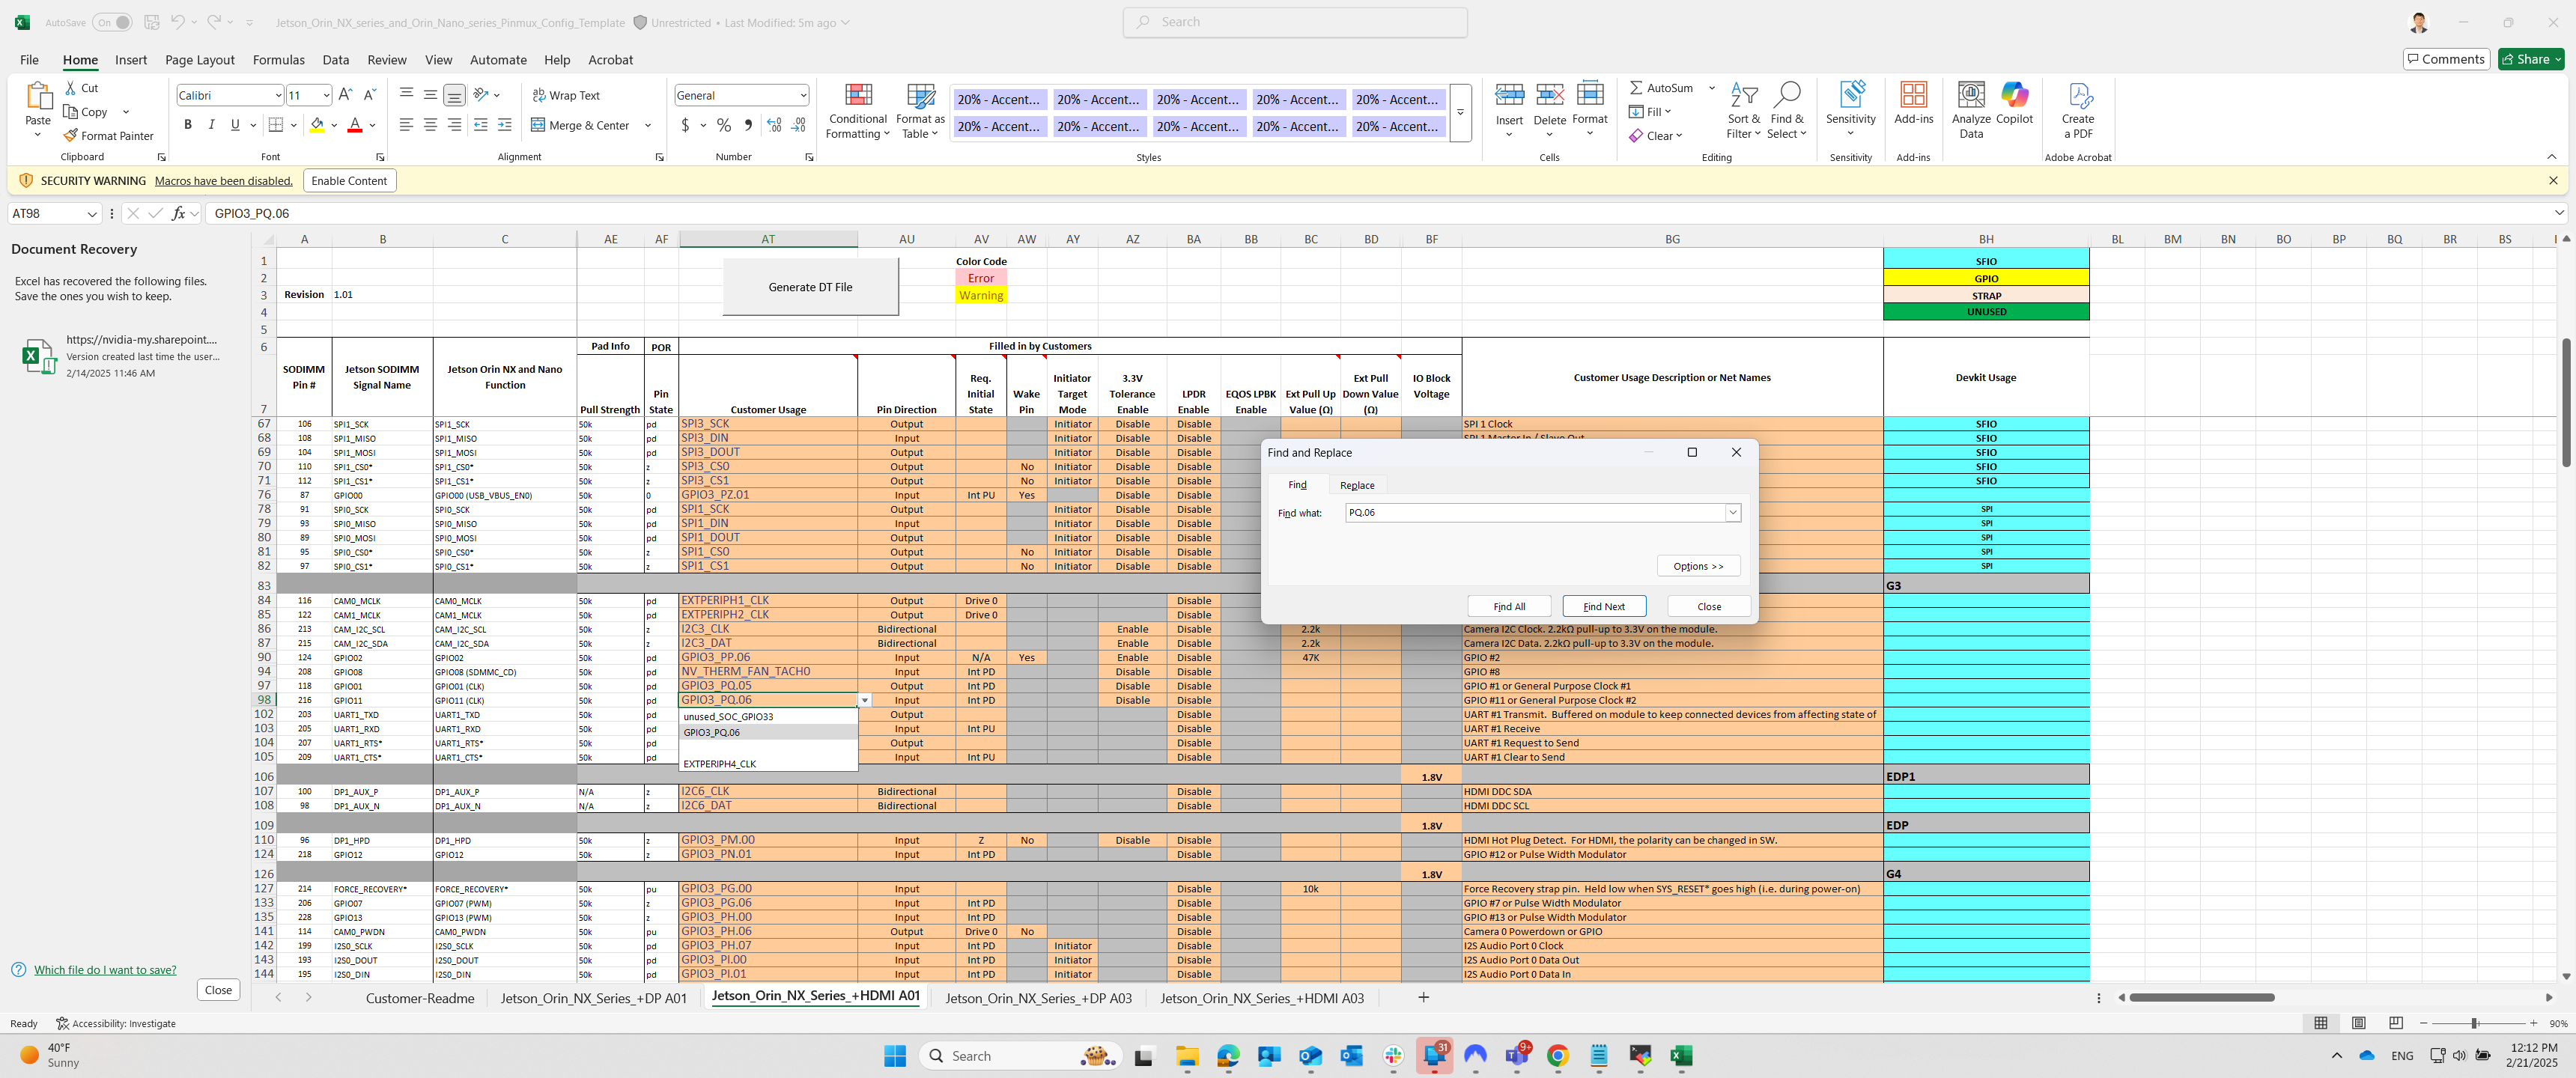Click Find All in the dialog
This screenshot has width=2576, height=1078.
pos(1509,606)
